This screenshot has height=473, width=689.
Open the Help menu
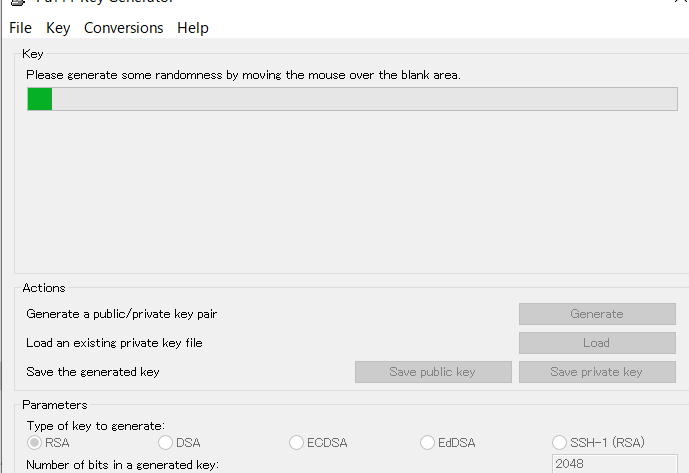pyautogui.click(x=192, y=28)
